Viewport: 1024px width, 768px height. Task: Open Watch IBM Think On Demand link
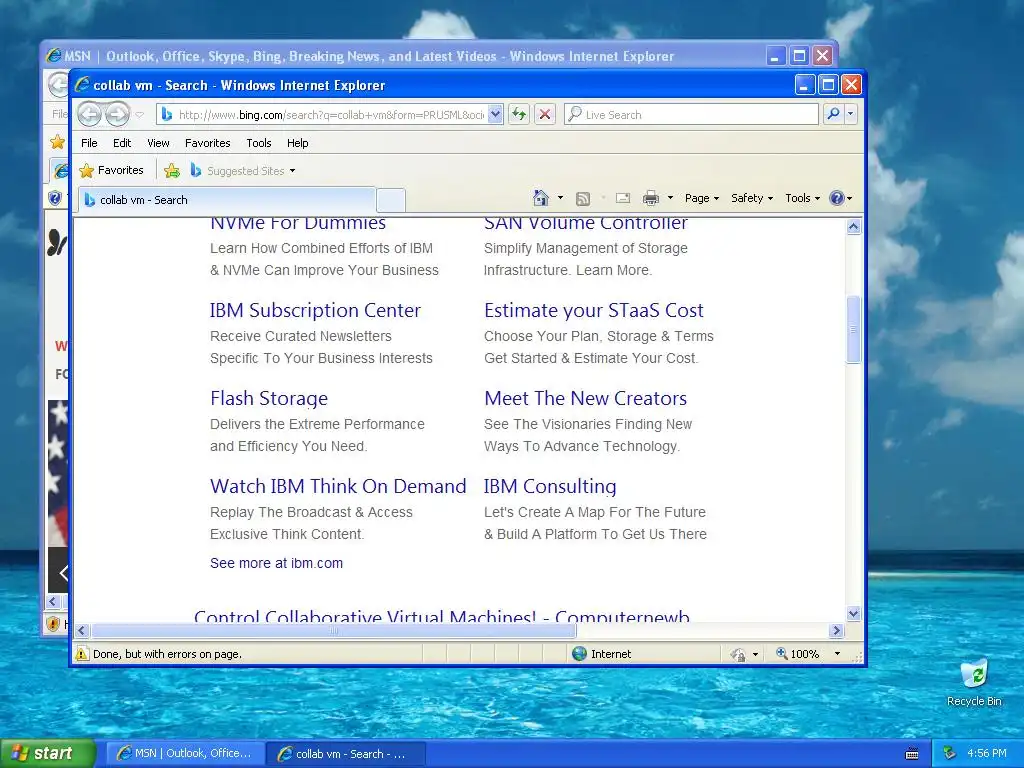(338, 486)
